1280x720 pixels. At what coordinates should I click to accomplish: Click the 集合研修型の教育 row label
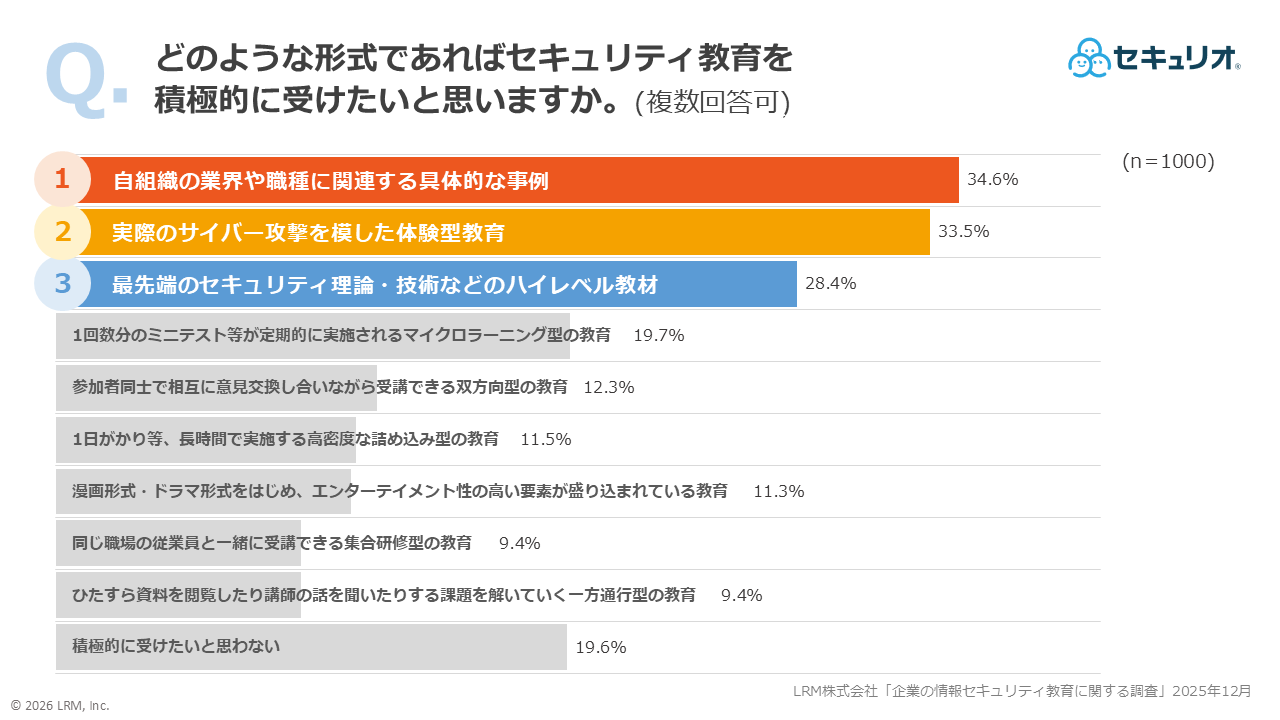click(x=272, y=543)
